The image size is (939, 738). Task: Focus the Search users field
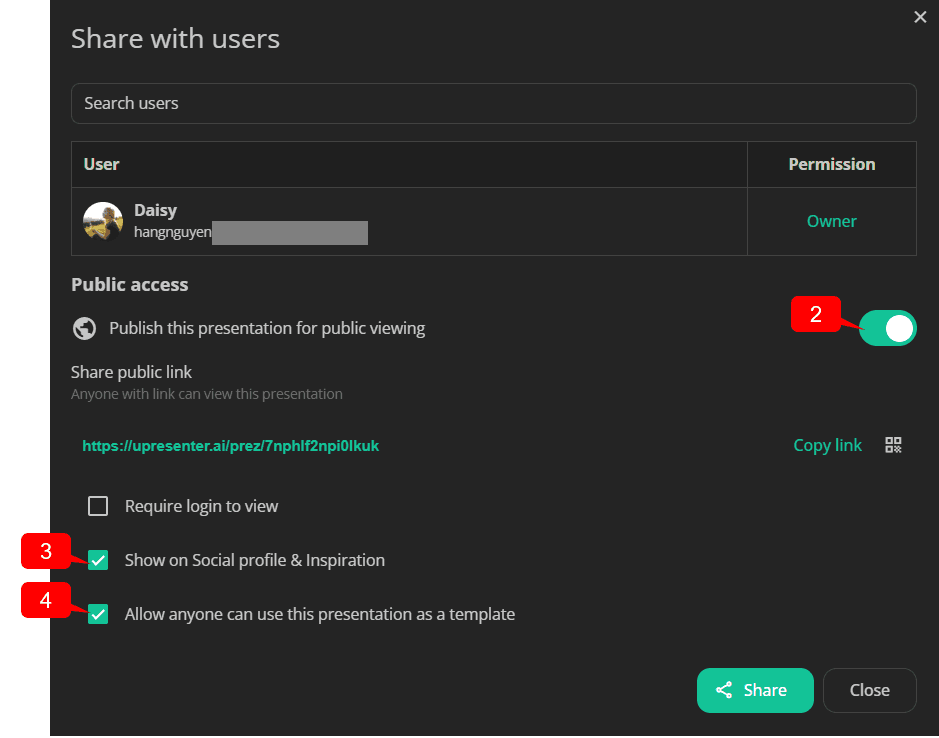coord(493,103)
